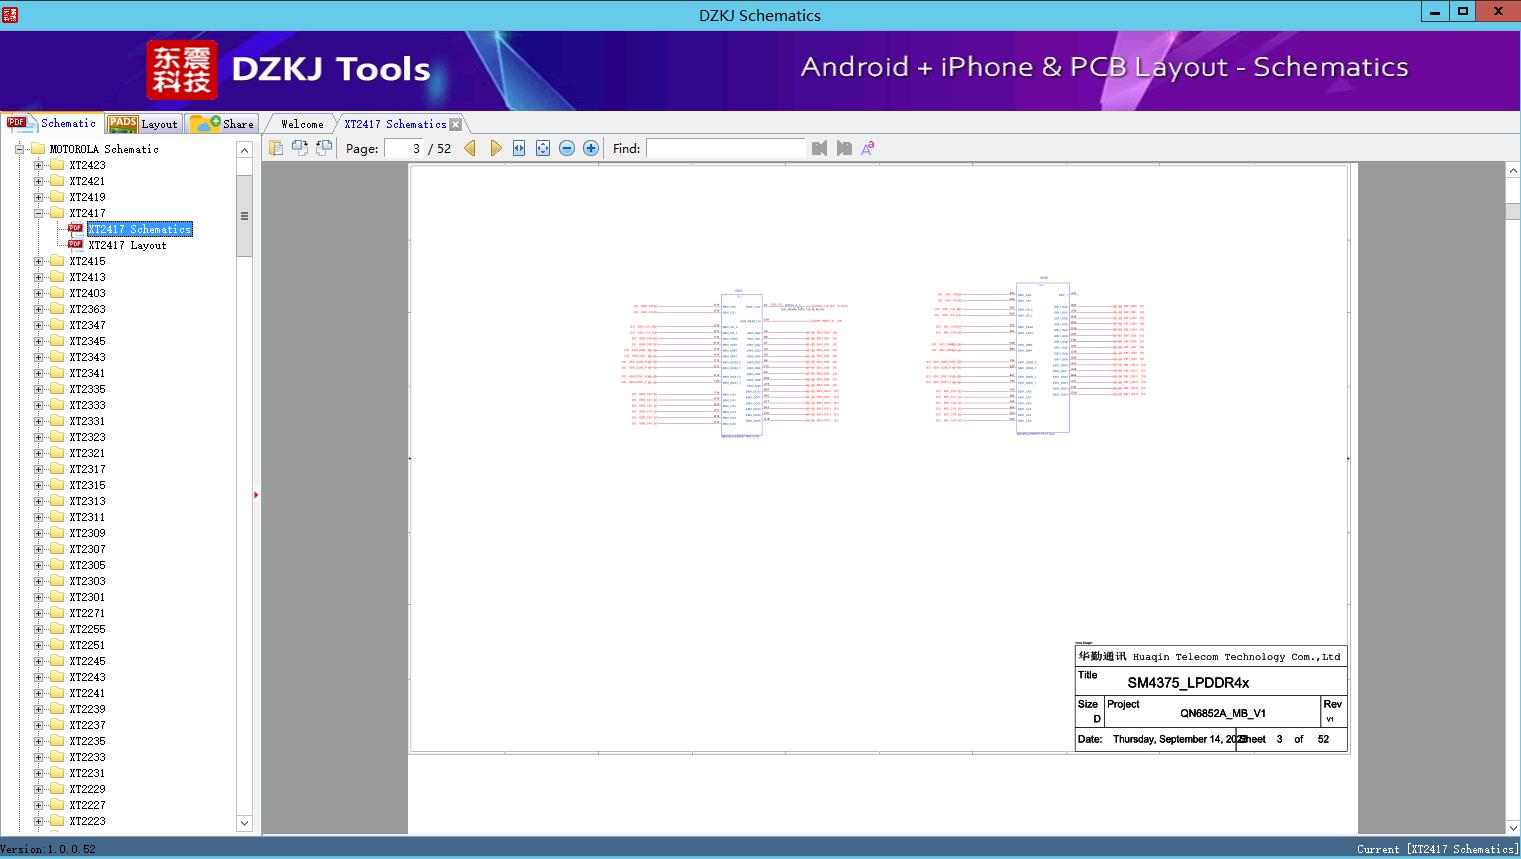The width and height of the screenshot is (1521, 859).
Task: Select the XT2321 folder label
Action: pos(87,453)
